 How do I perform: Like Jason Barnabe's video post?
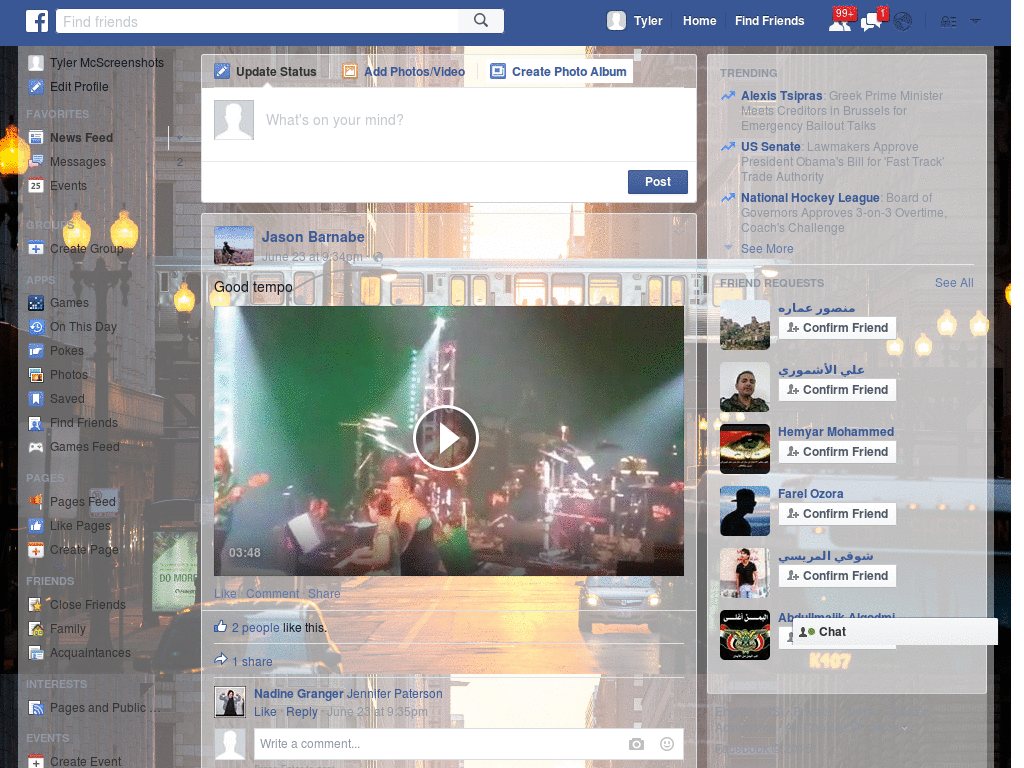(225, 594)
